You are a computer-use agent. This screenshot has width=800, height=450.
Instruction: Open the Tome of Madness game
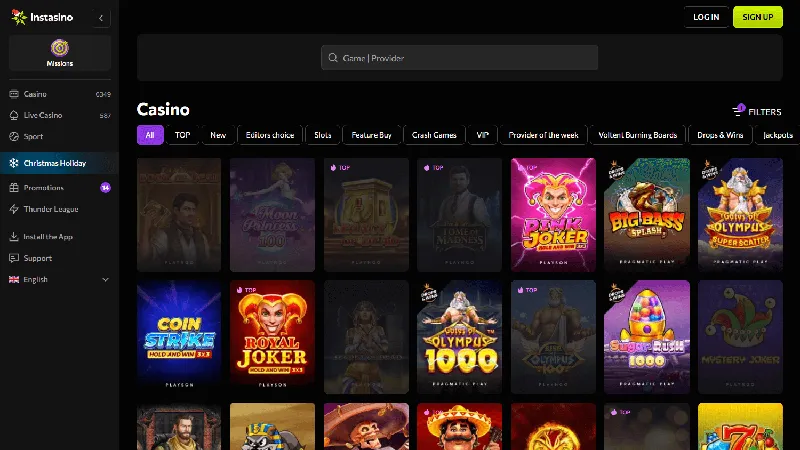point(459,214)
